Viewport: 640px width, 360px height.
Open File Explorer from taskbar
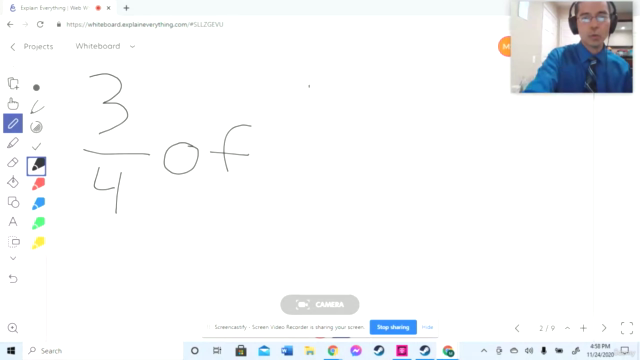310,351
